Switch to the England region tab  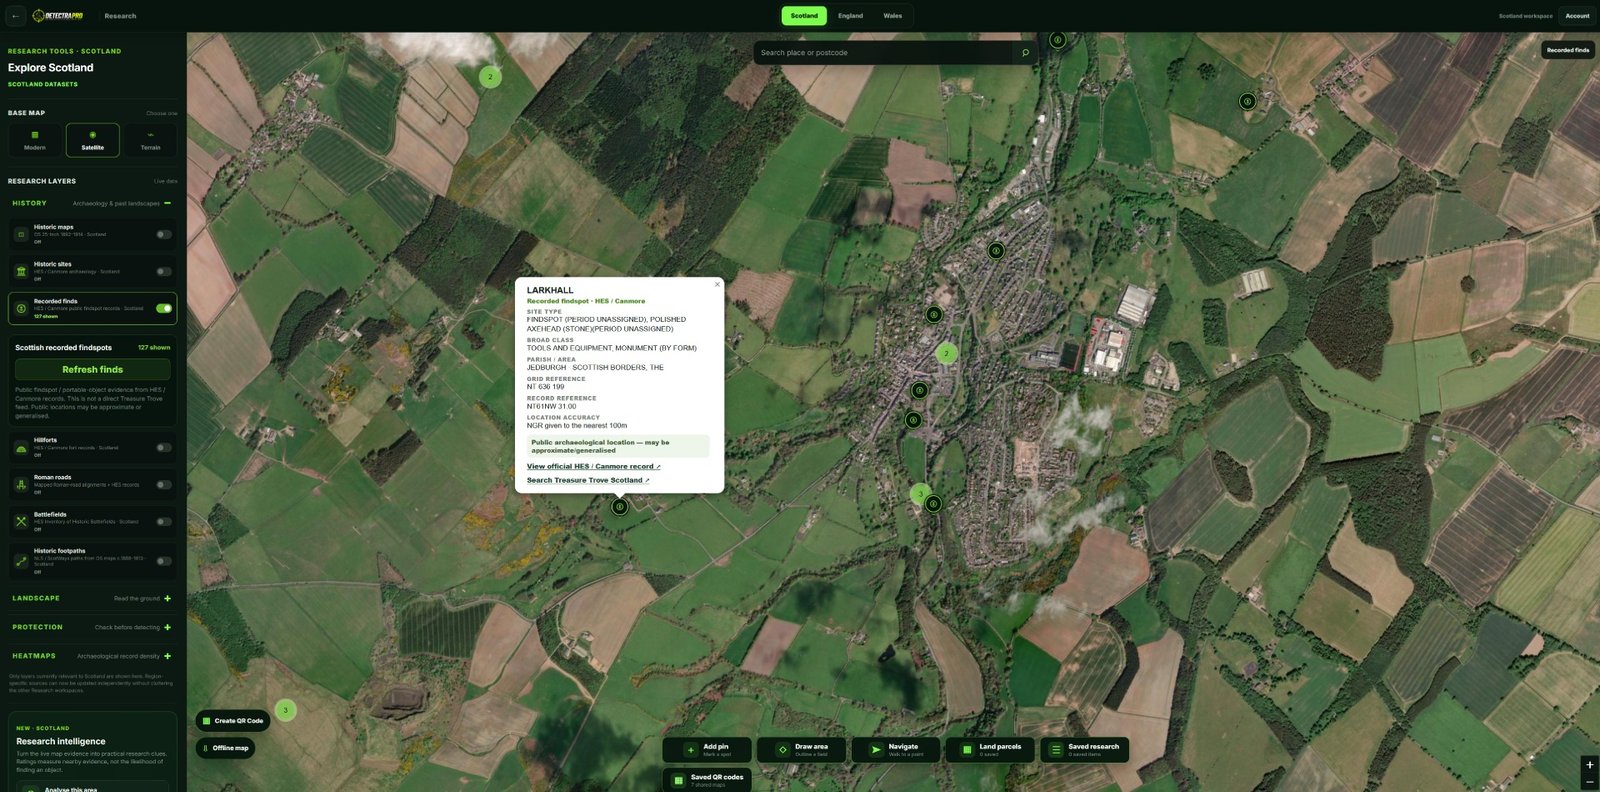(x=850, y=16)
